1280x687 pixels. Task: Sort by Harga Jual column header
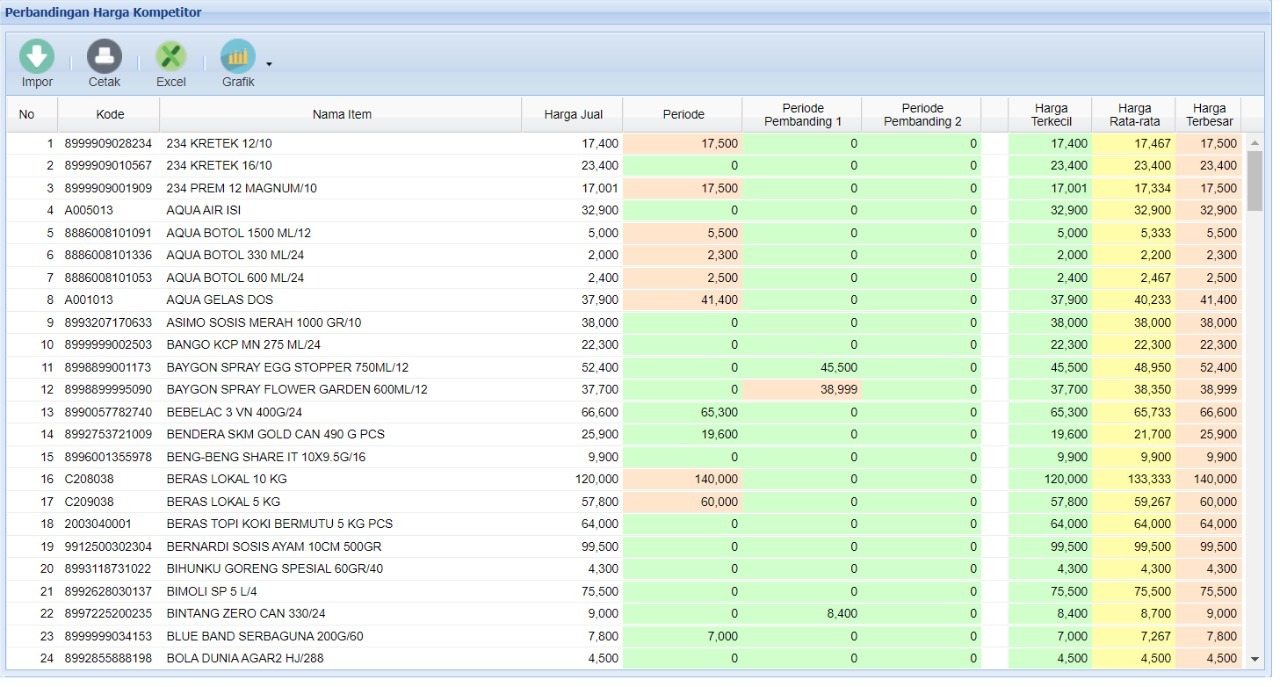coord(573,115)
